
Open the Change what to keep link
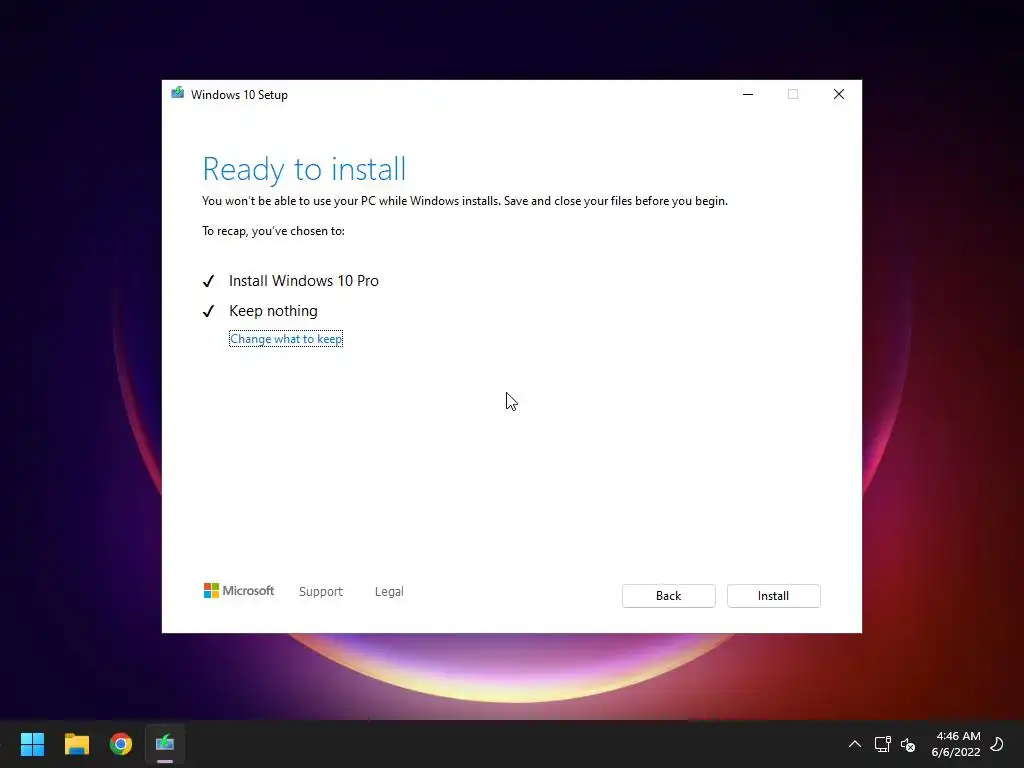tap(286, 339)
